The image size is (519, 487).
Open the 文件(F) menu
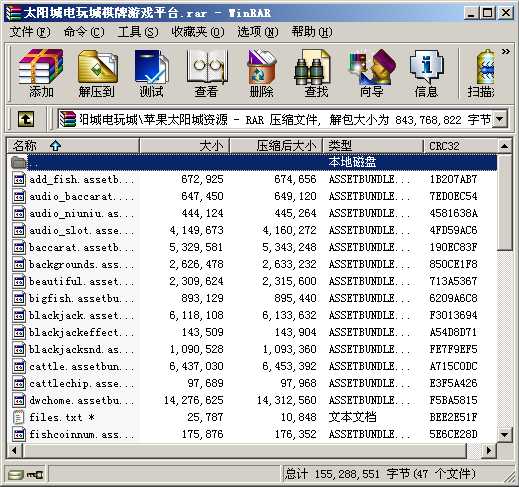30,32
